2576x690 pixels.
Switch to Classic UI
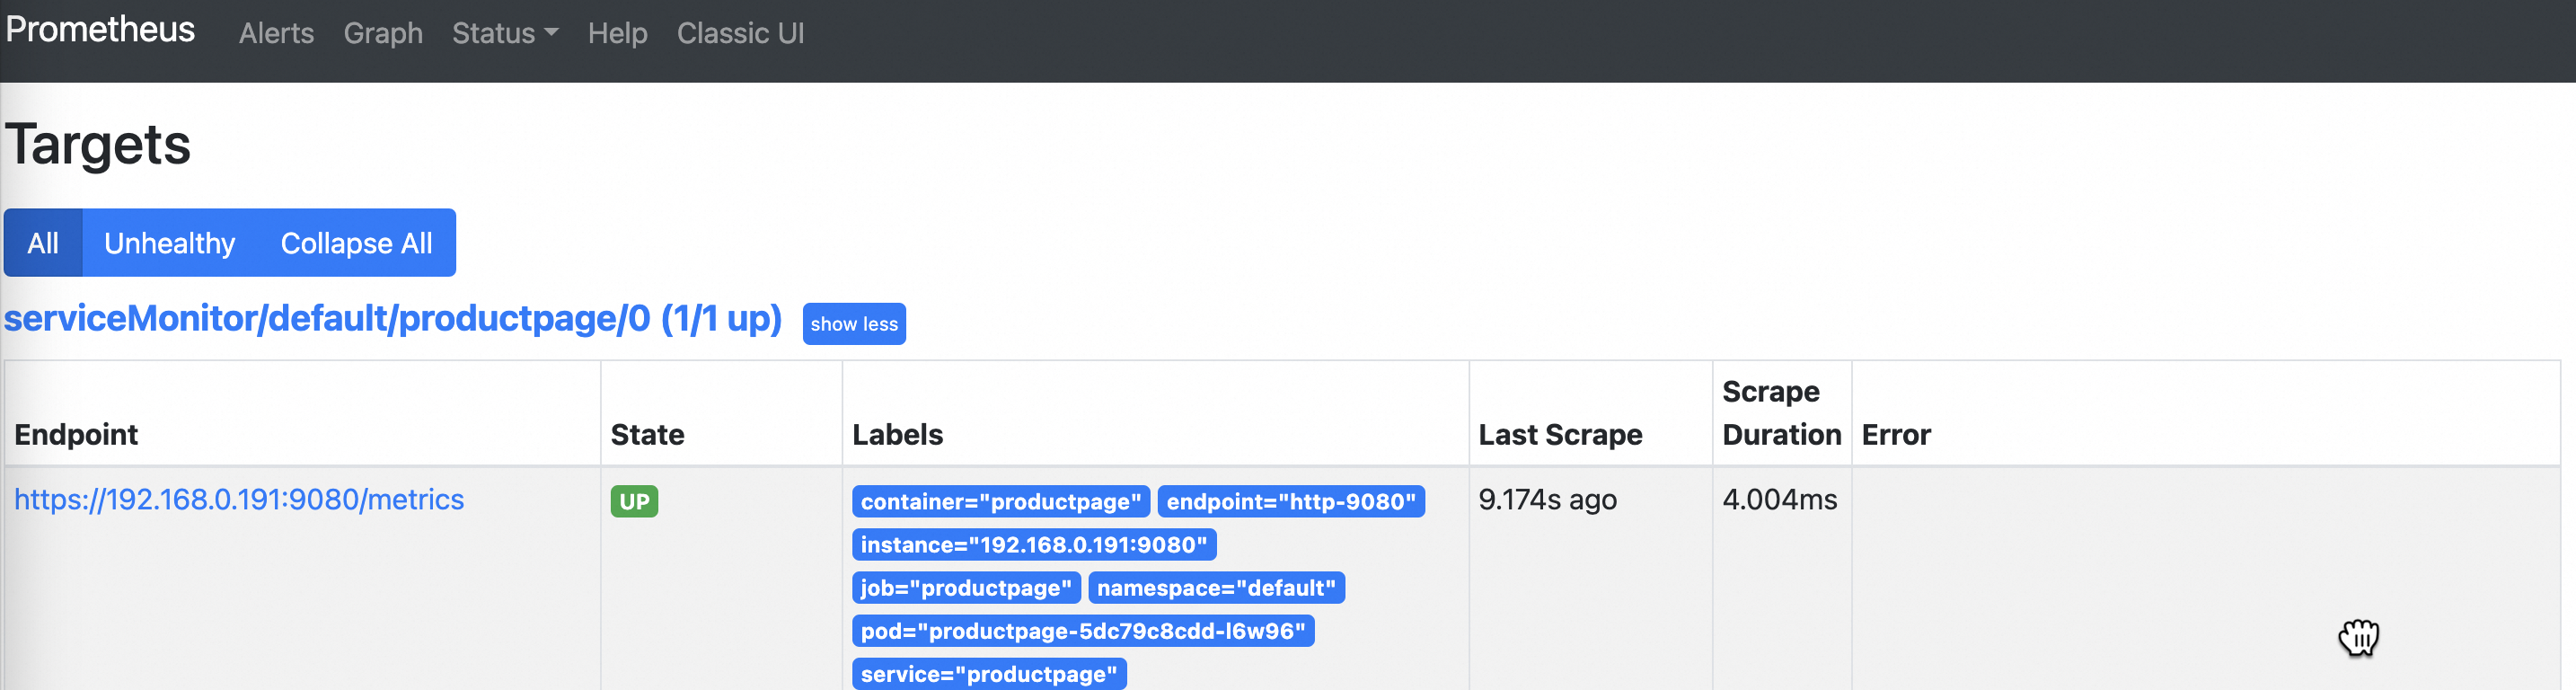point(740,34)
